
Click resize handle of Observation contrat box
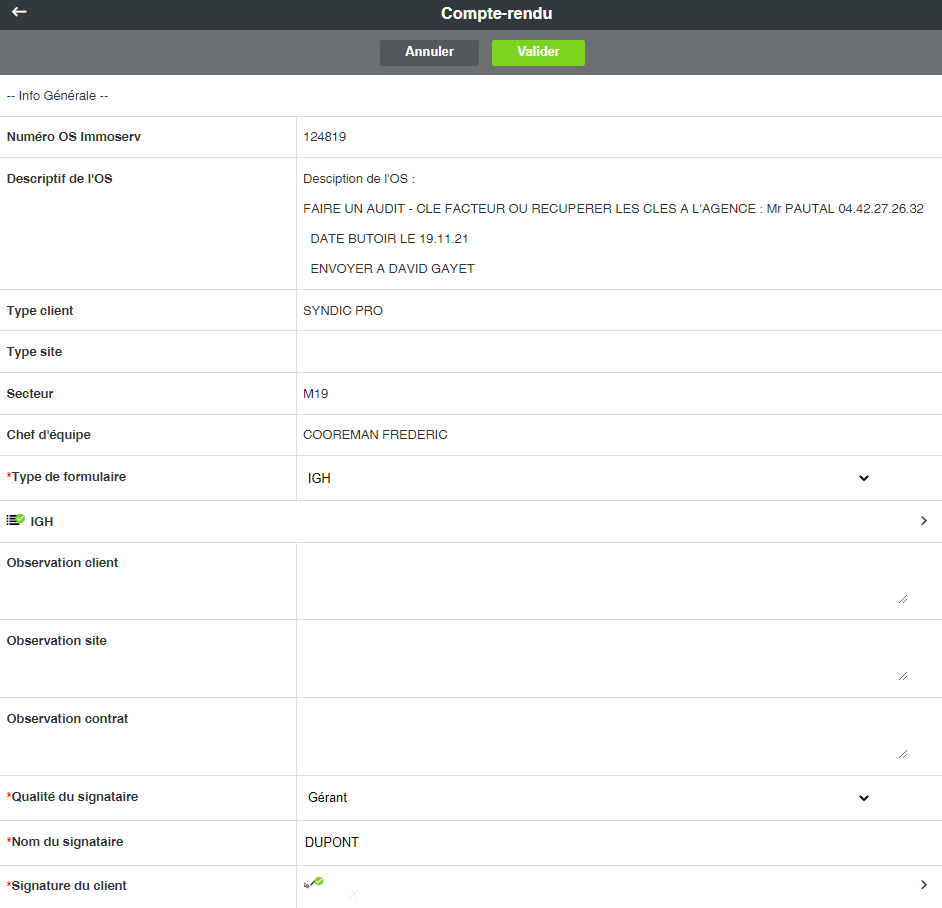click(x=902, y=754)
